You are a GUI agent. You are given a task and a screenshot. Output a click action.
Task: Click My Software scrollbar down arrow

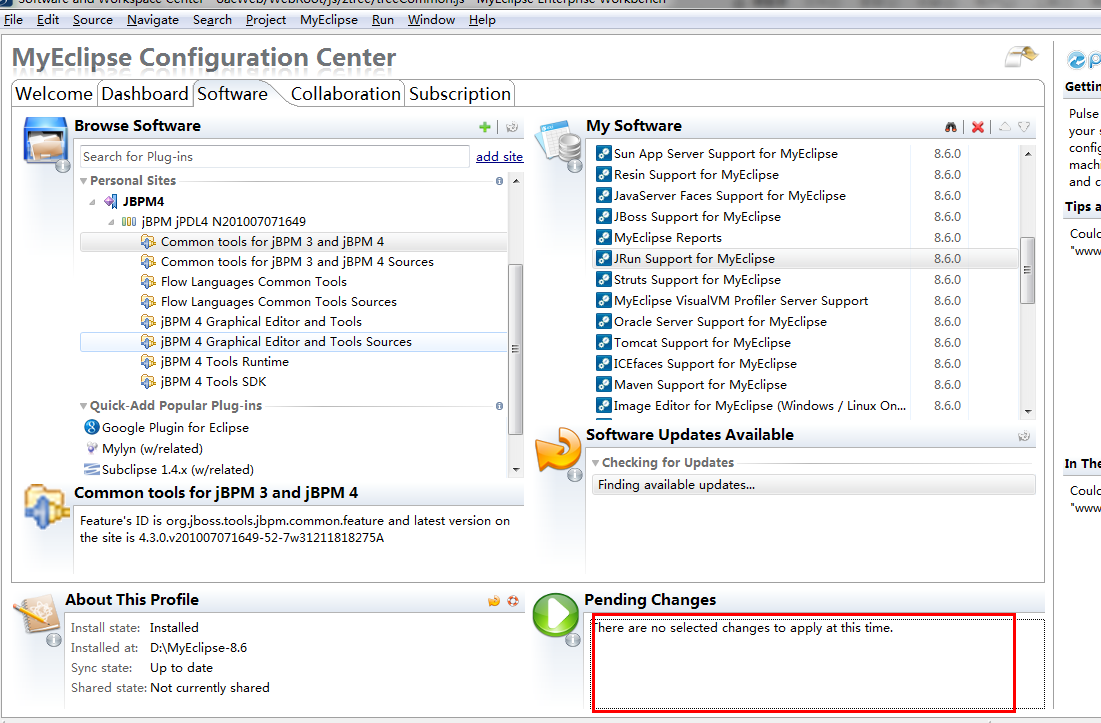(1028, 411)
